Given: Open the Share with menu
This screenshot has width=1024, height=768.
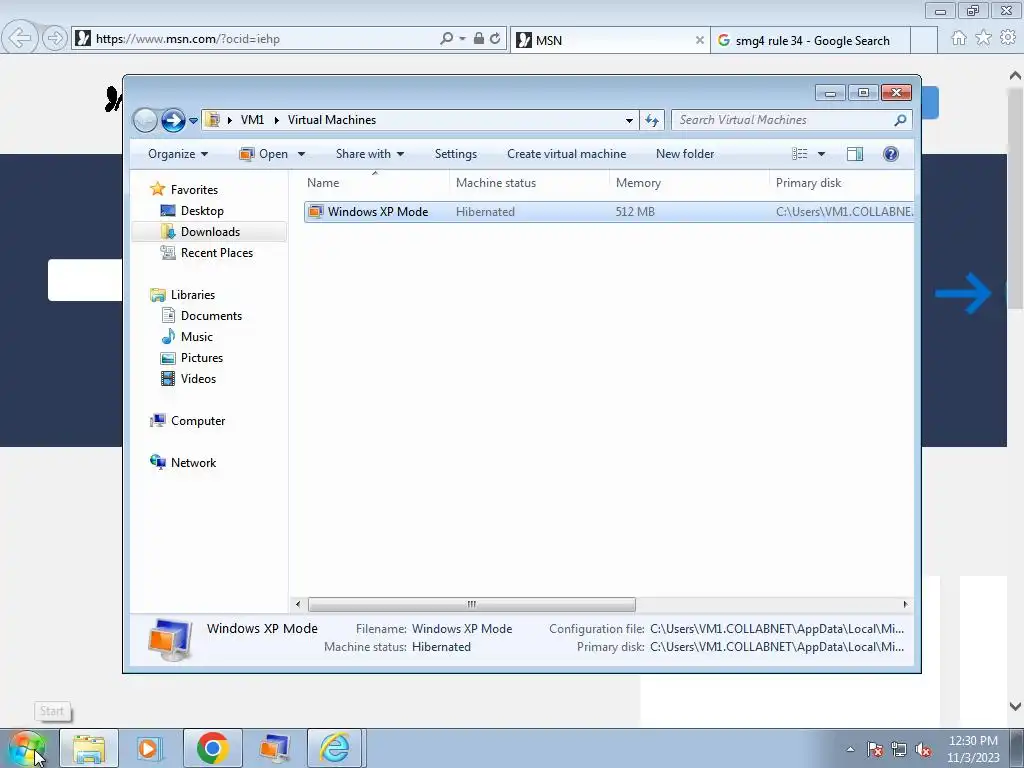Looking at the screenshot, I should tap(370, 154).
